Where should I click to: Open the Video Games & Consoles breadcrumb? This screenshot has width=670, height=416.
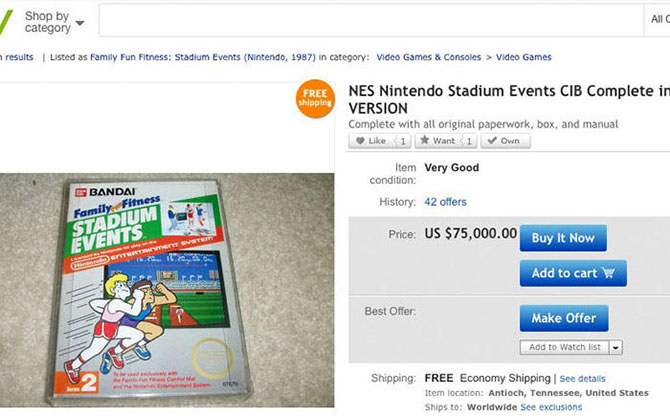click(x=429, y=57)
